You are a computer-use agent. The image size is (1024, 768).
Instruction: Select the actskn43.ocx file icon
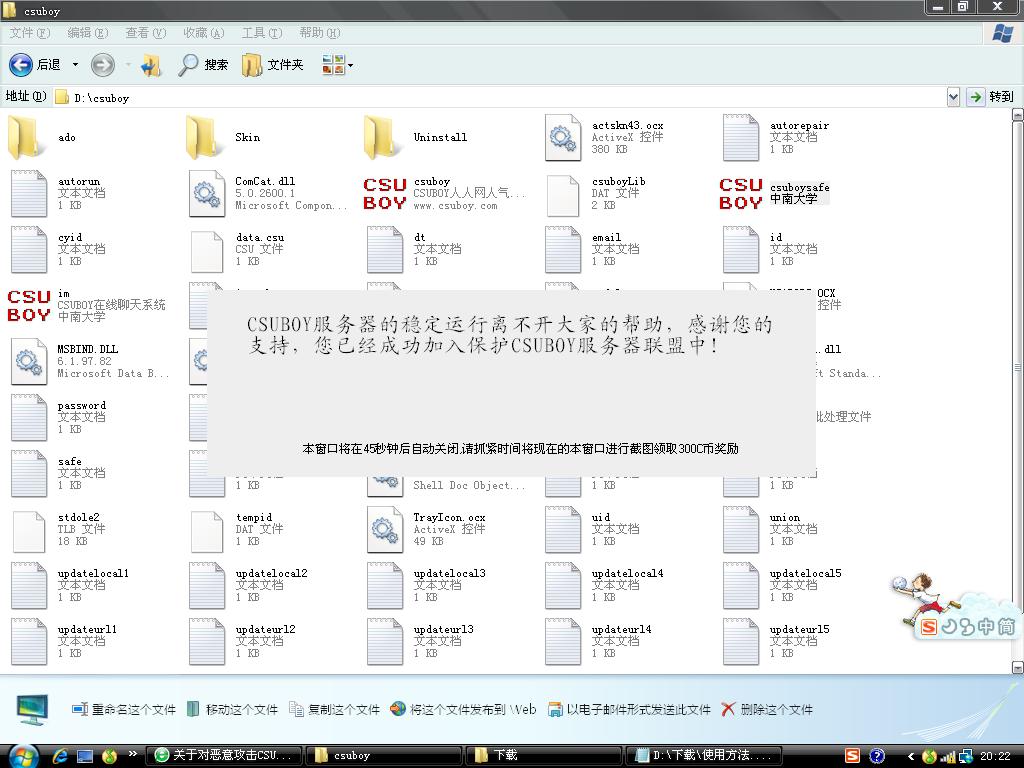point(563,137)
